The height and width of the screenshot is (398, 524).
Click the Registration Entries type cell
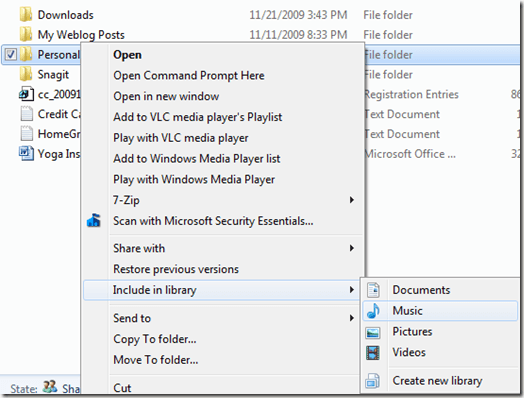tap(411, 94)
